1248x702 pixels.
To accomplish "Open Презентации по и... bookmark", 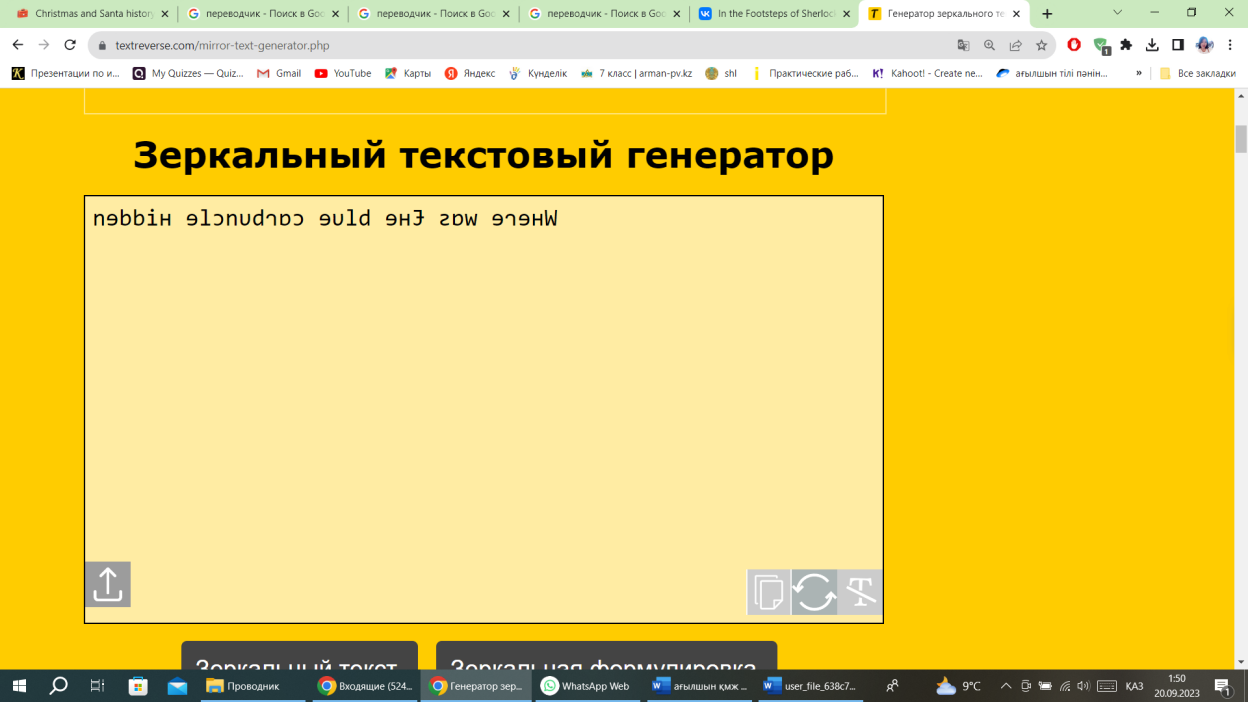I will pyautogui.click(x=66, y=73).
